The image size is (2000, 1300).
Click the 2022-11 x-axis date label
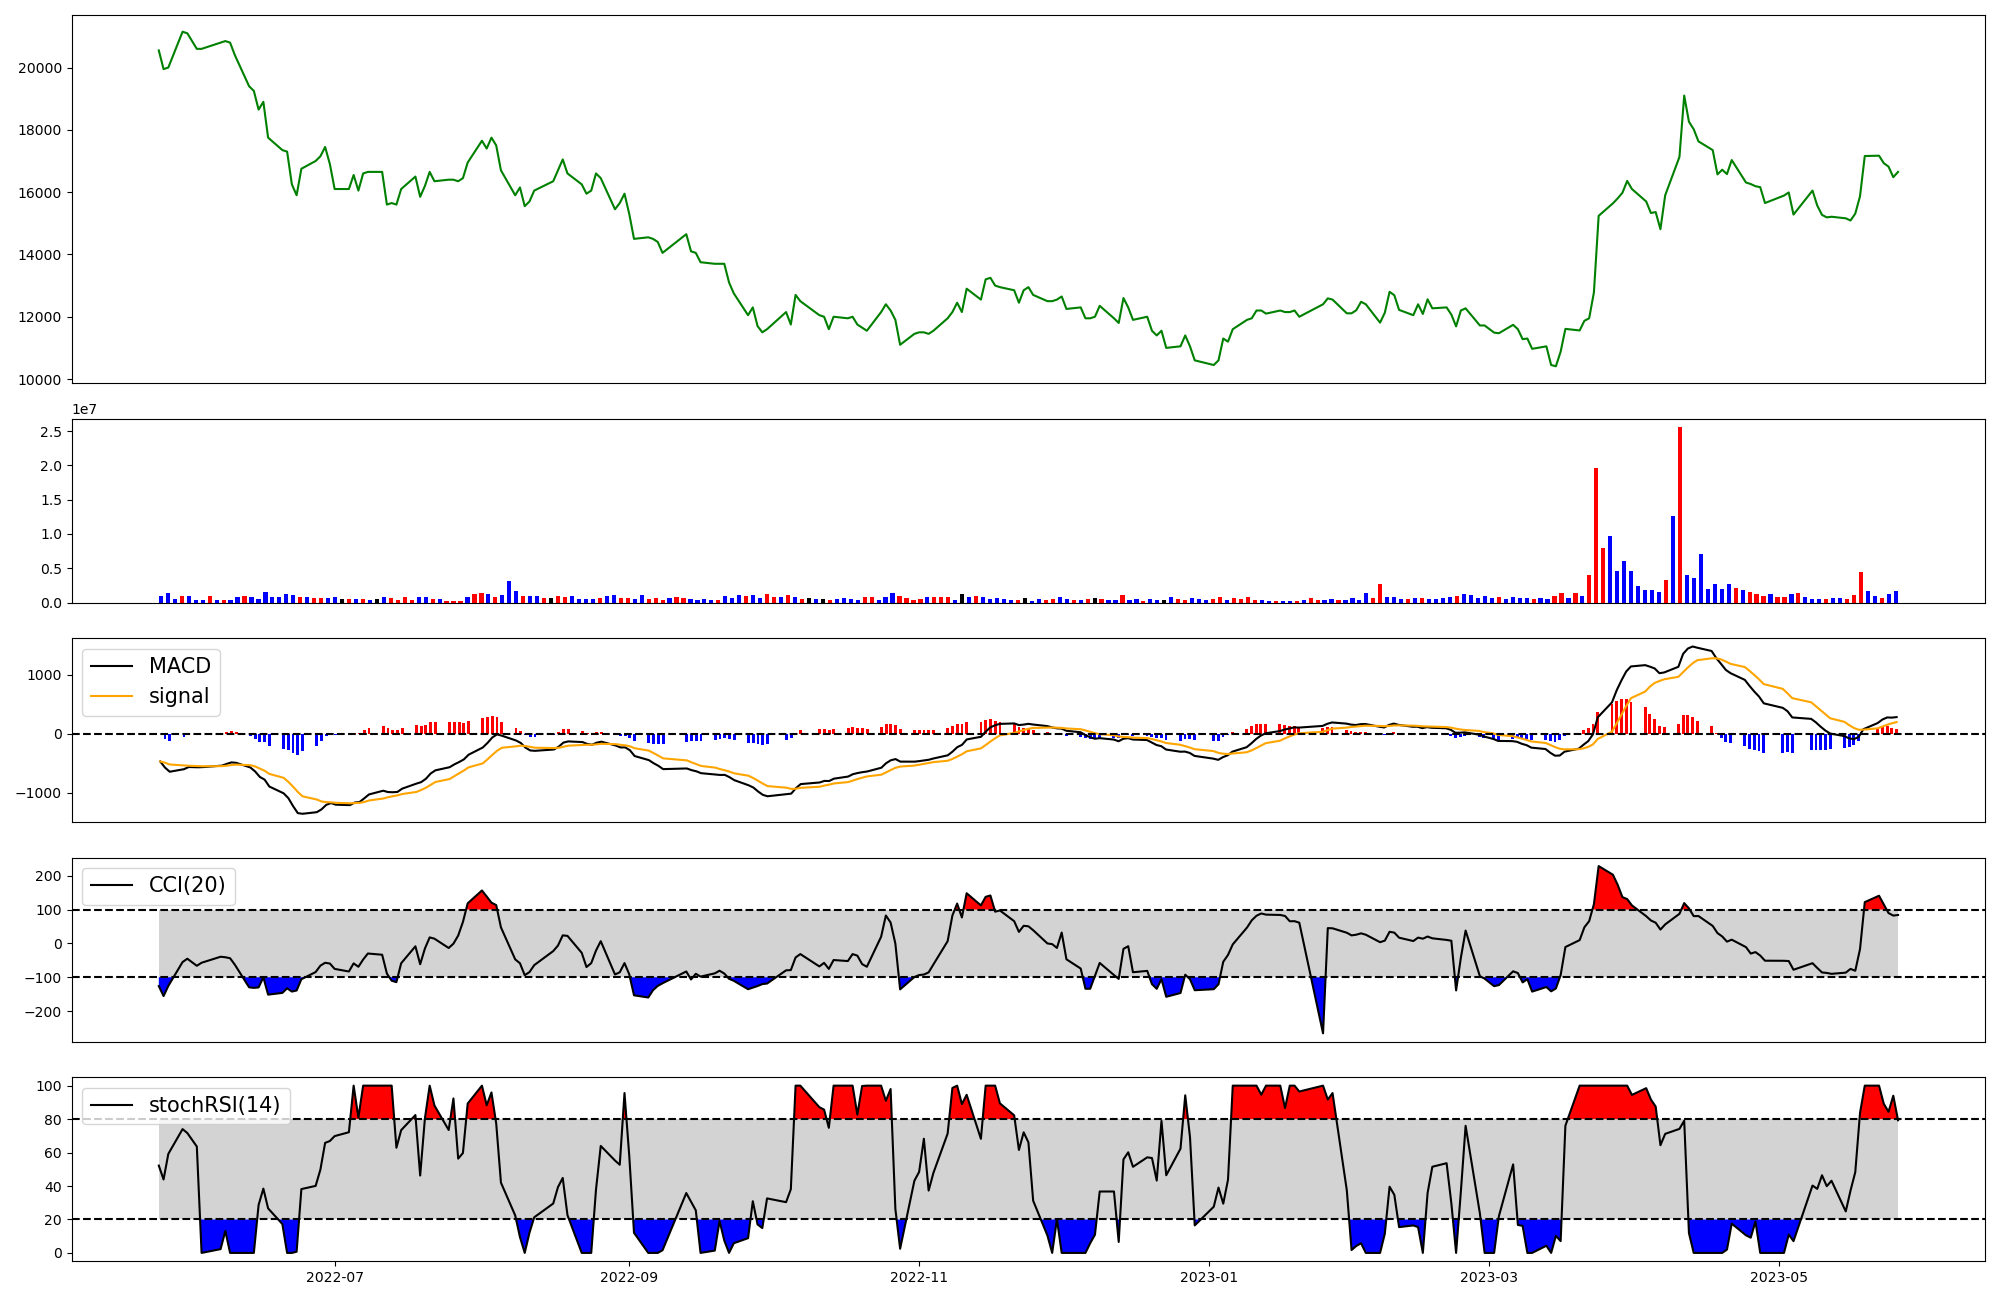point(919,1277)
